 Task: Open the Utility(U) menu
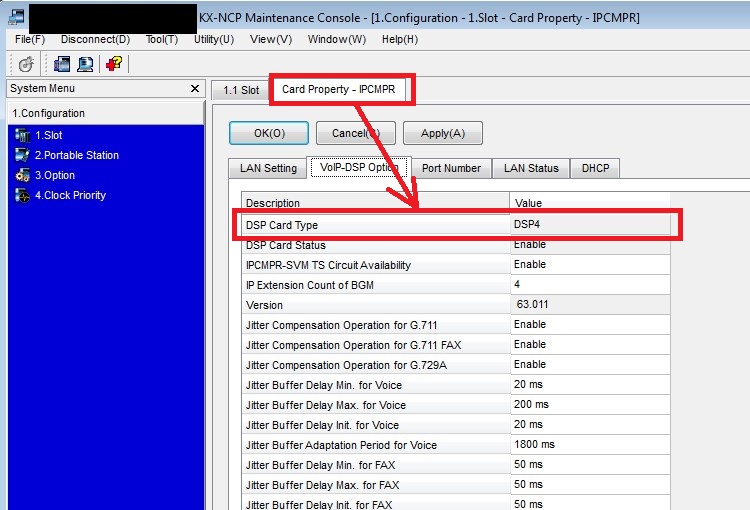coord(214,39)
